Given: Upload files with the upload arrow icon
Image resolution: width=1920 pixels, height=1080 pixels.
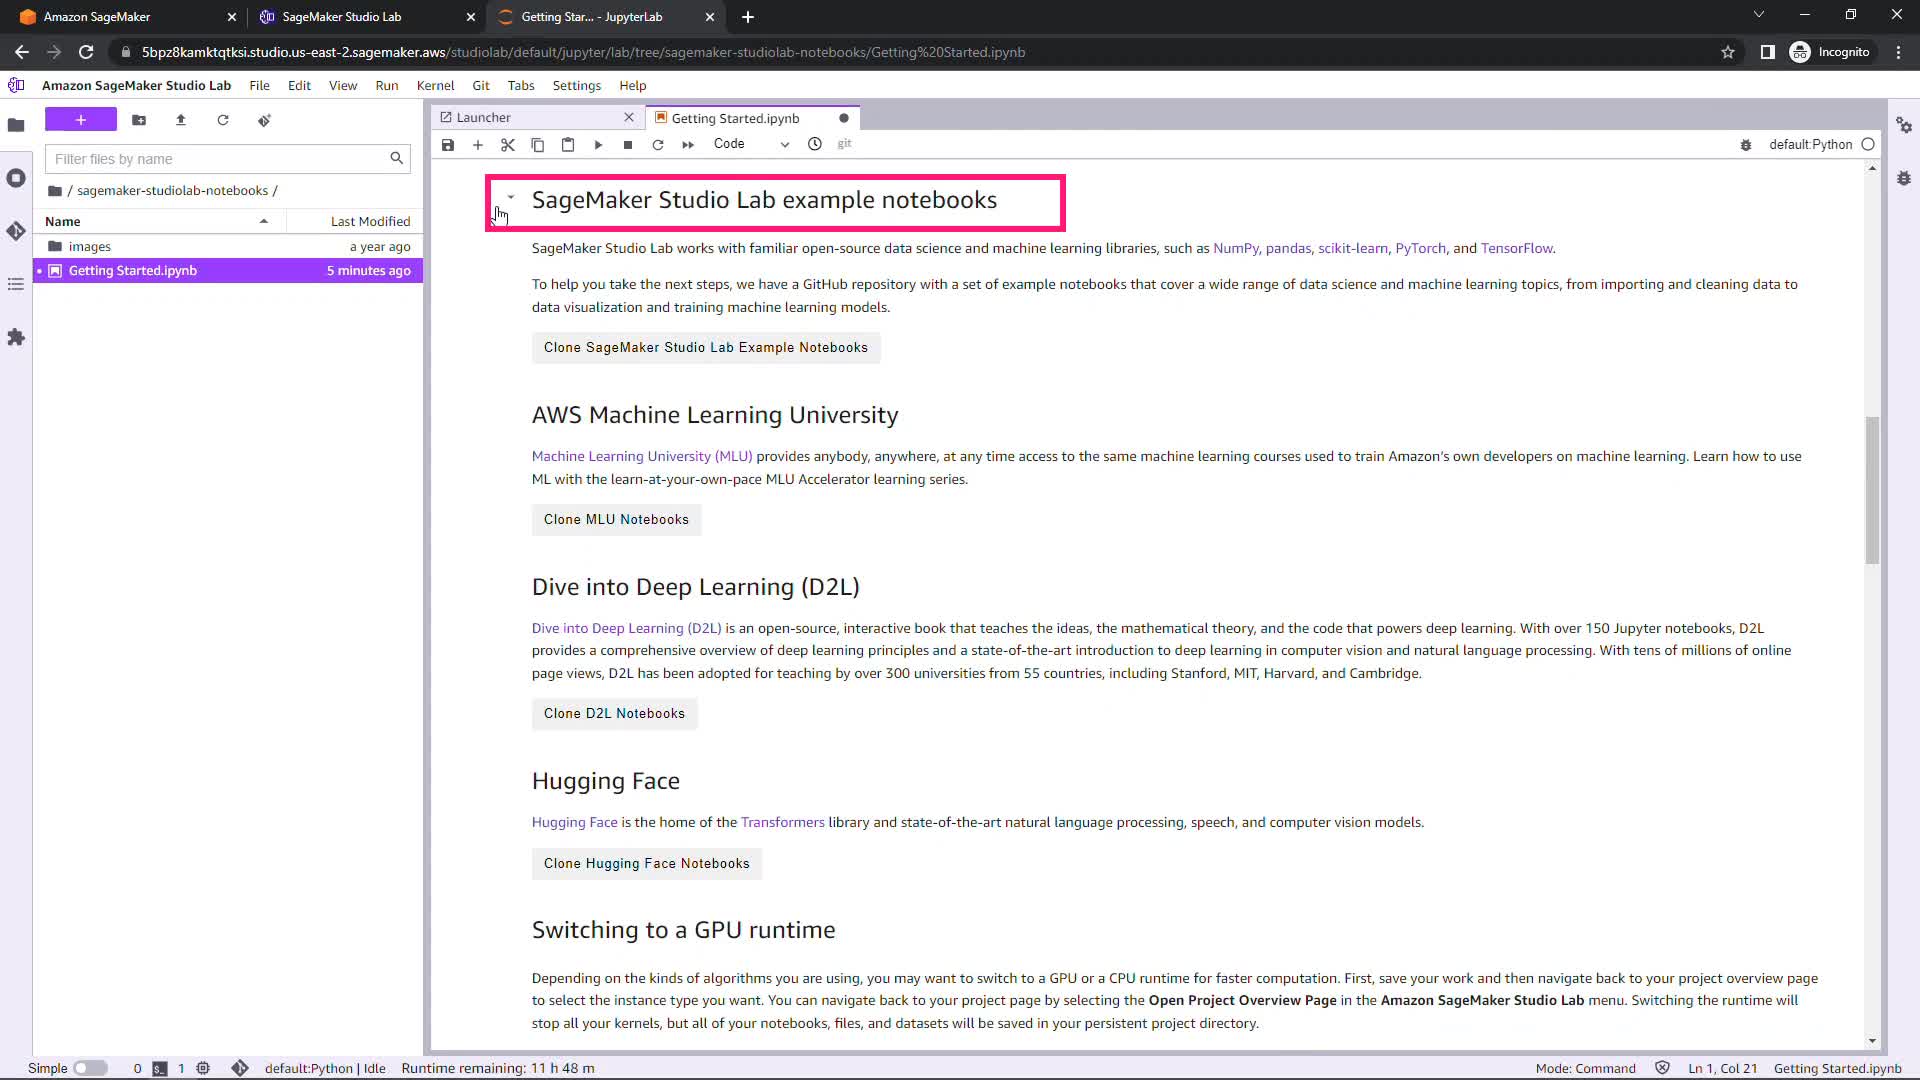Looking at the screenshot, I should 181,120.
